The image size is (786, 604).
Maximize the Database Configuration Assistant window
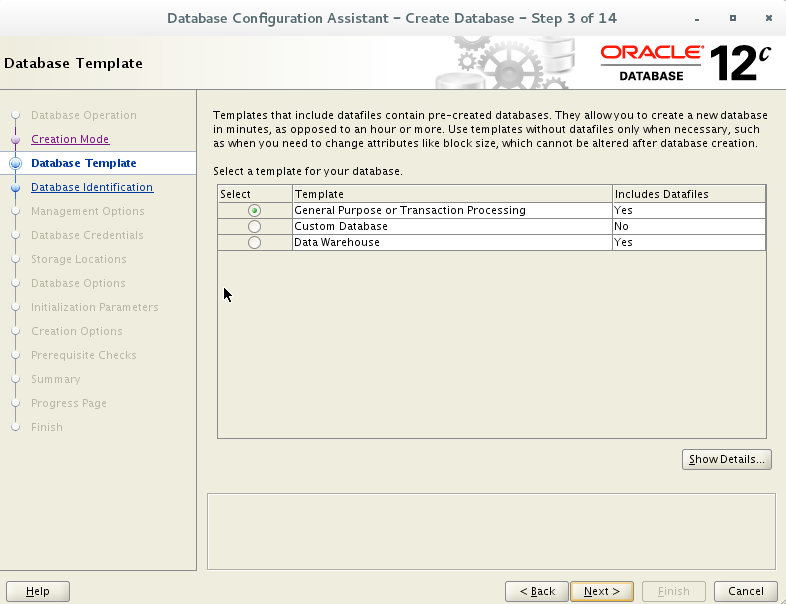[x=733, y=18]
